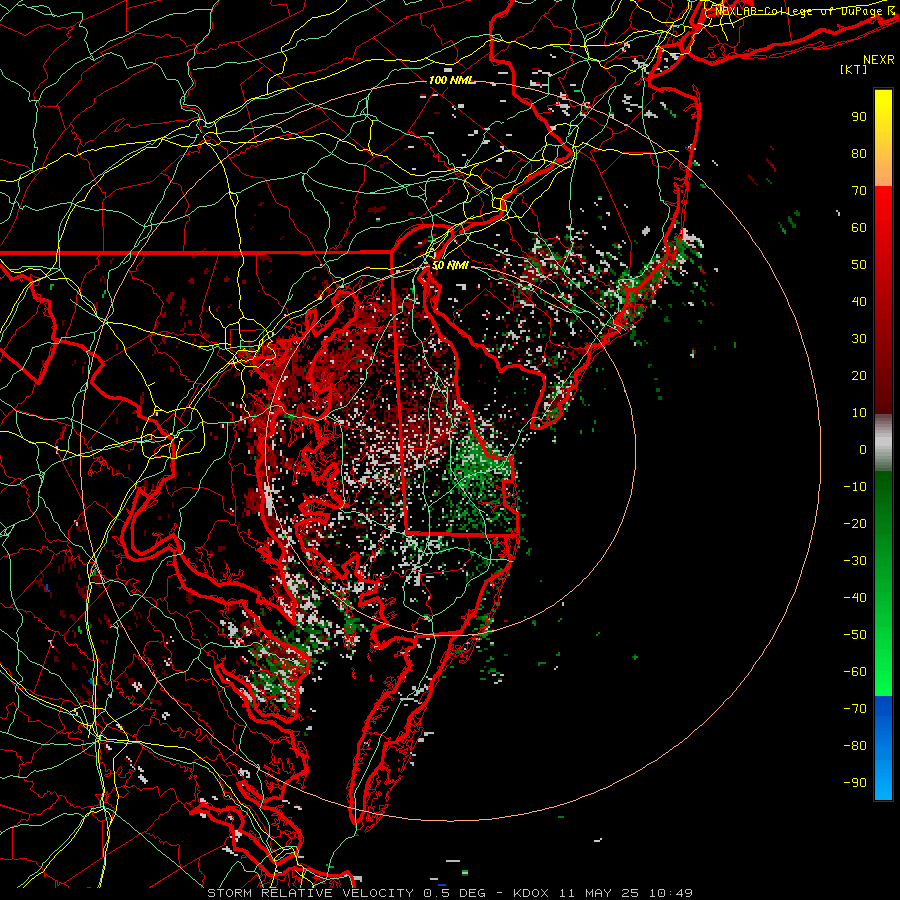Click the "NEXR" label at top right
This screenshot has height=900, width=900.
(879, 60)
